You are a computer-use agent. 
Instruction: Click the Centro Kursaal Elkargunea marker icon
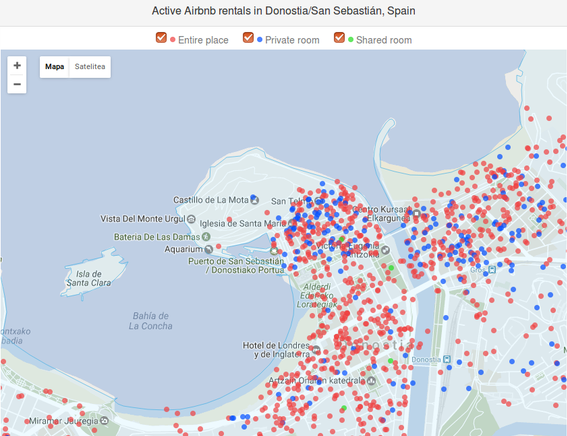tap(417, 213)
